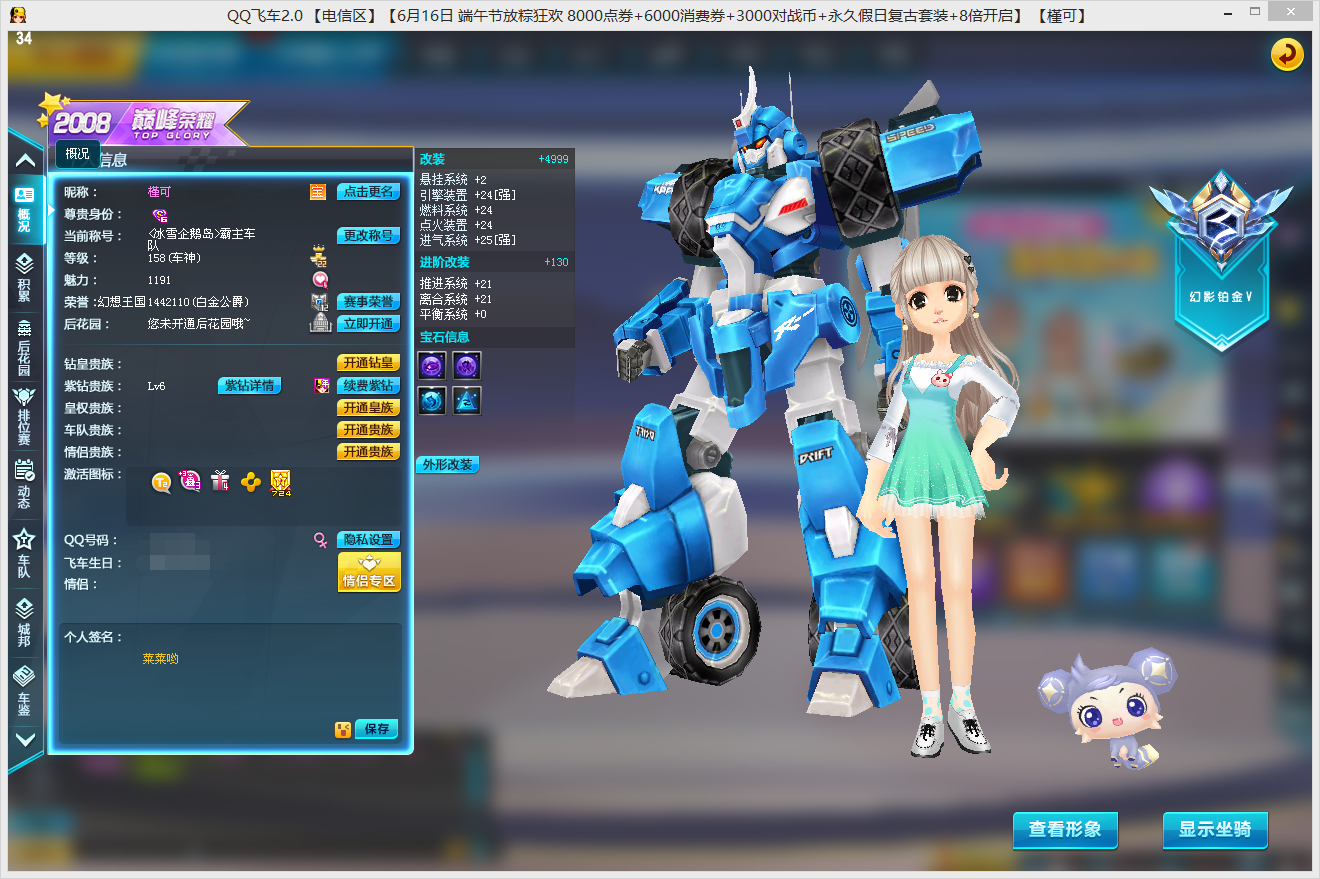Image resolution: width=1320 pixels, height=879 pixels.
Task: Select the blue swirl gemstone slot
Action: click(432, 400)
